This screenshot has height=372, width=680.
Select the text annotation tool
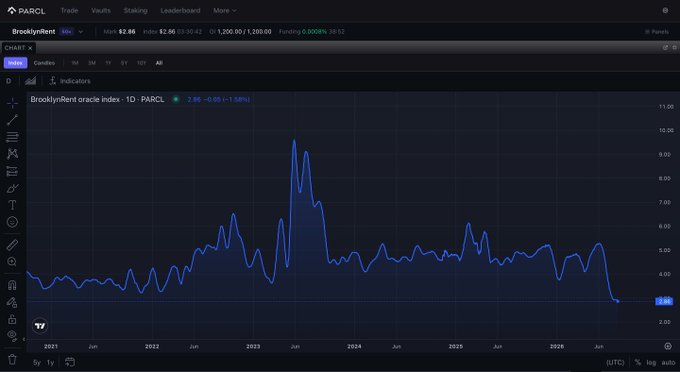pos(12,205)
